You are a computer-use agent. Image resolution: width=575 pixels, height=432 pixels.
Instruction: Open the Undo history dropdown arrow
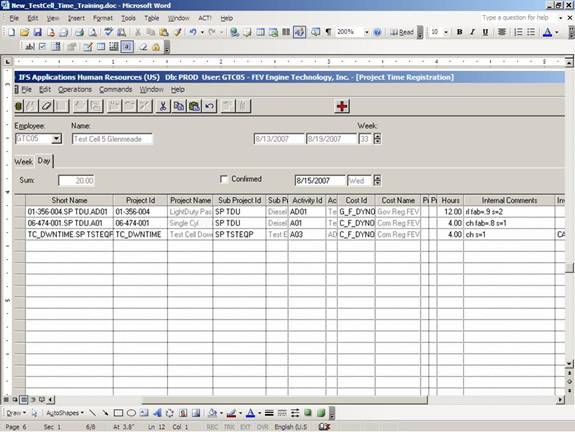pos(202,32)
